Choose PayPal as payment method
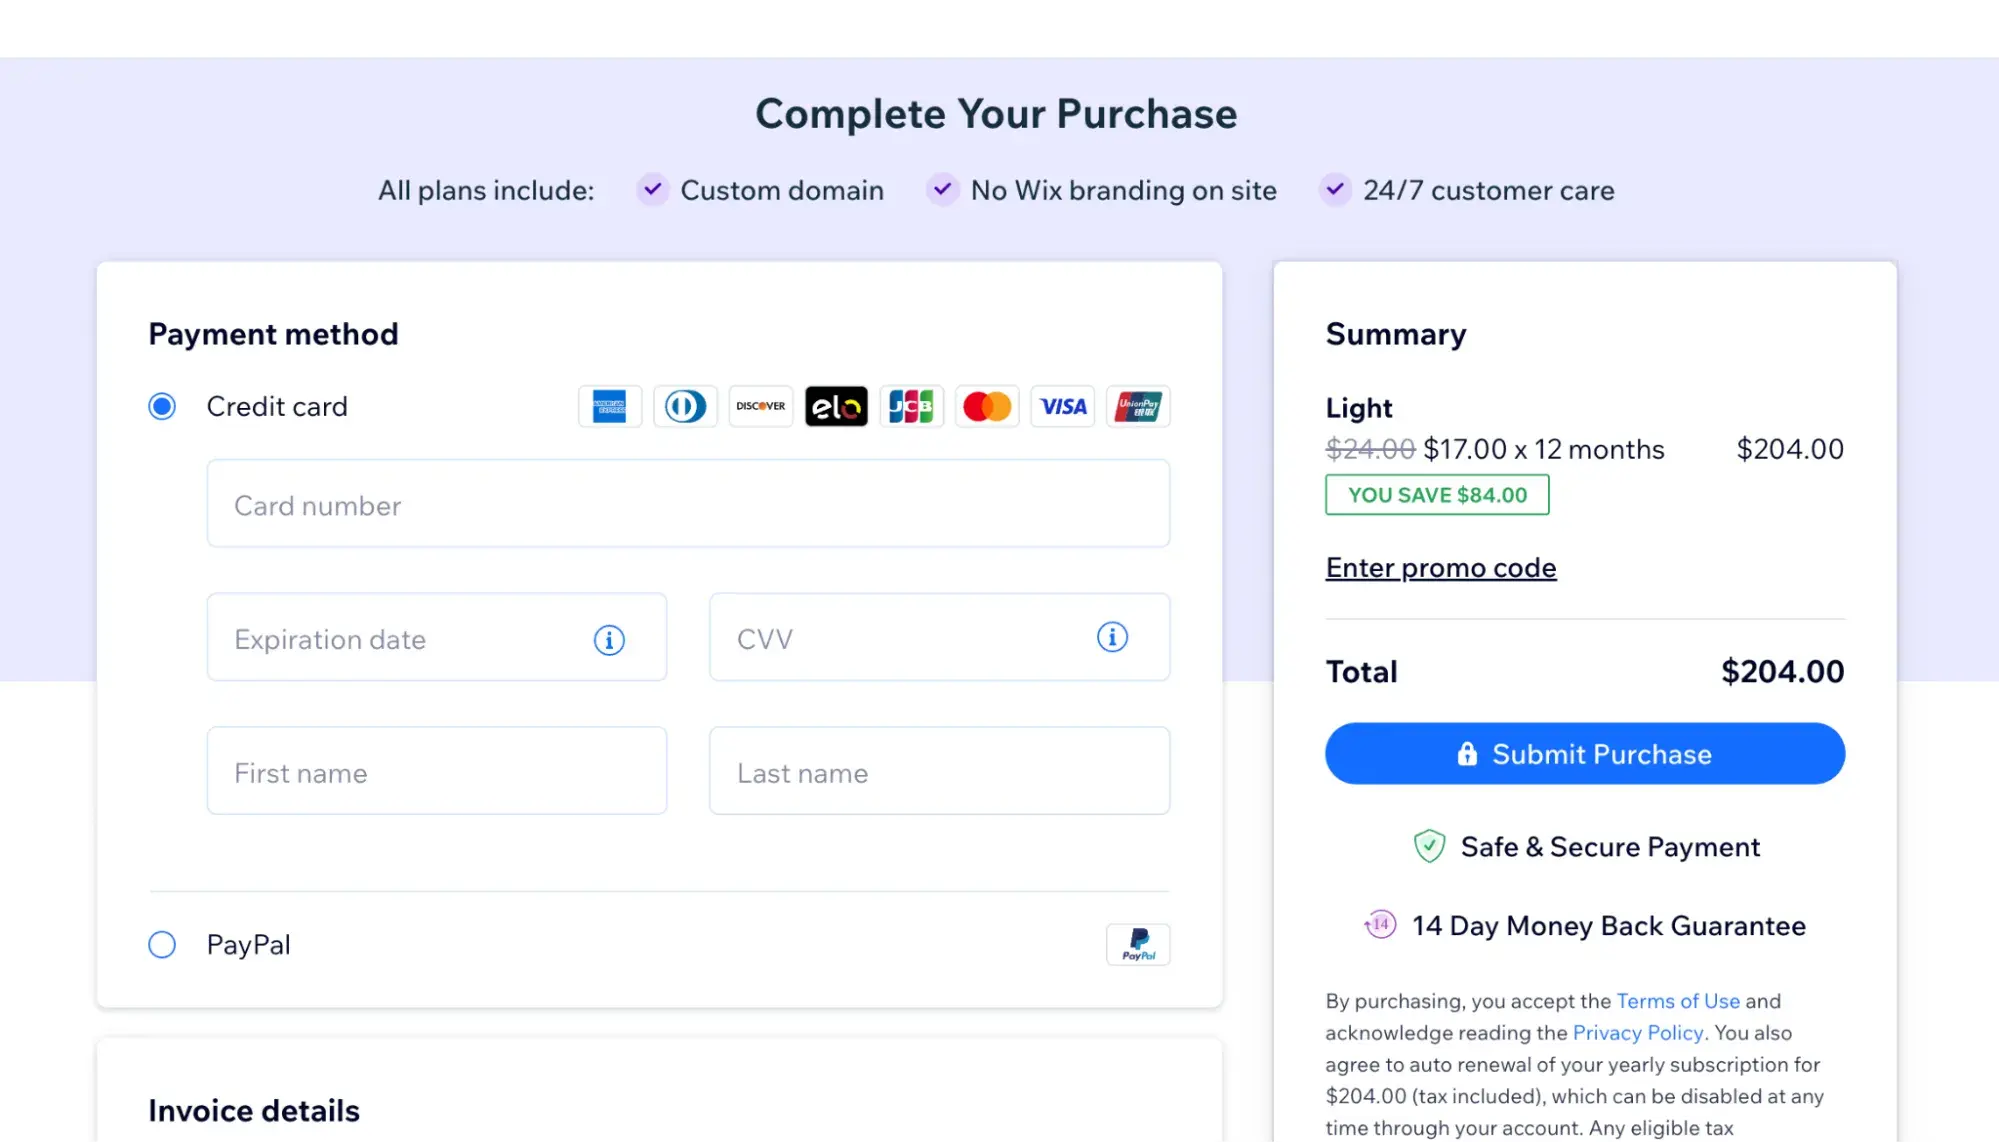The width and height of the screenshot is (1999, 1143). 162,944
